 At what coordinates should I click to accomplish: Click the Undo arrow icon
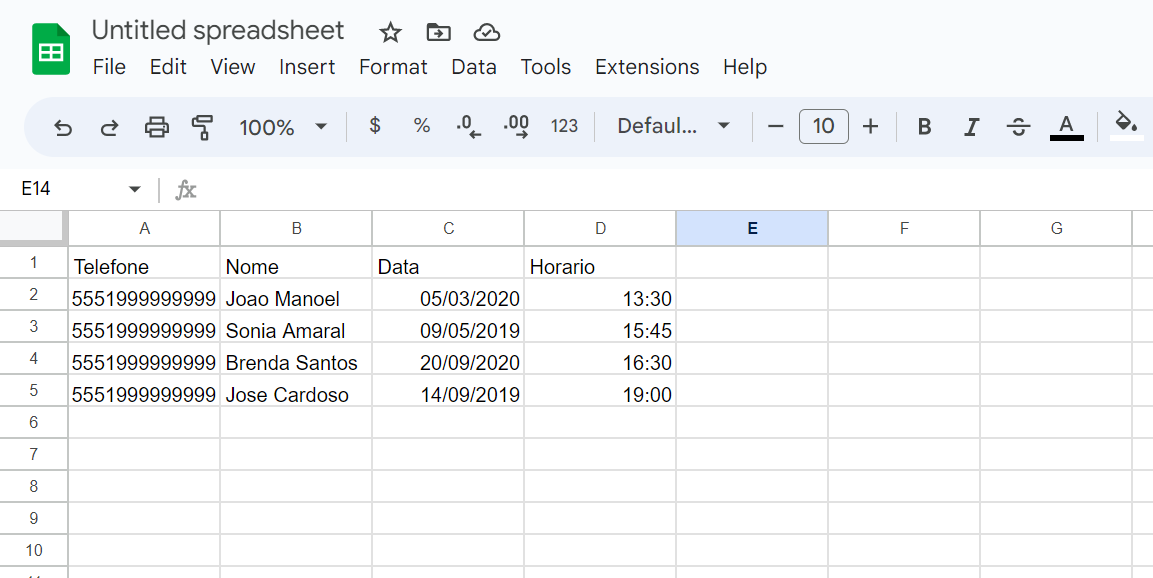[63, 128]
